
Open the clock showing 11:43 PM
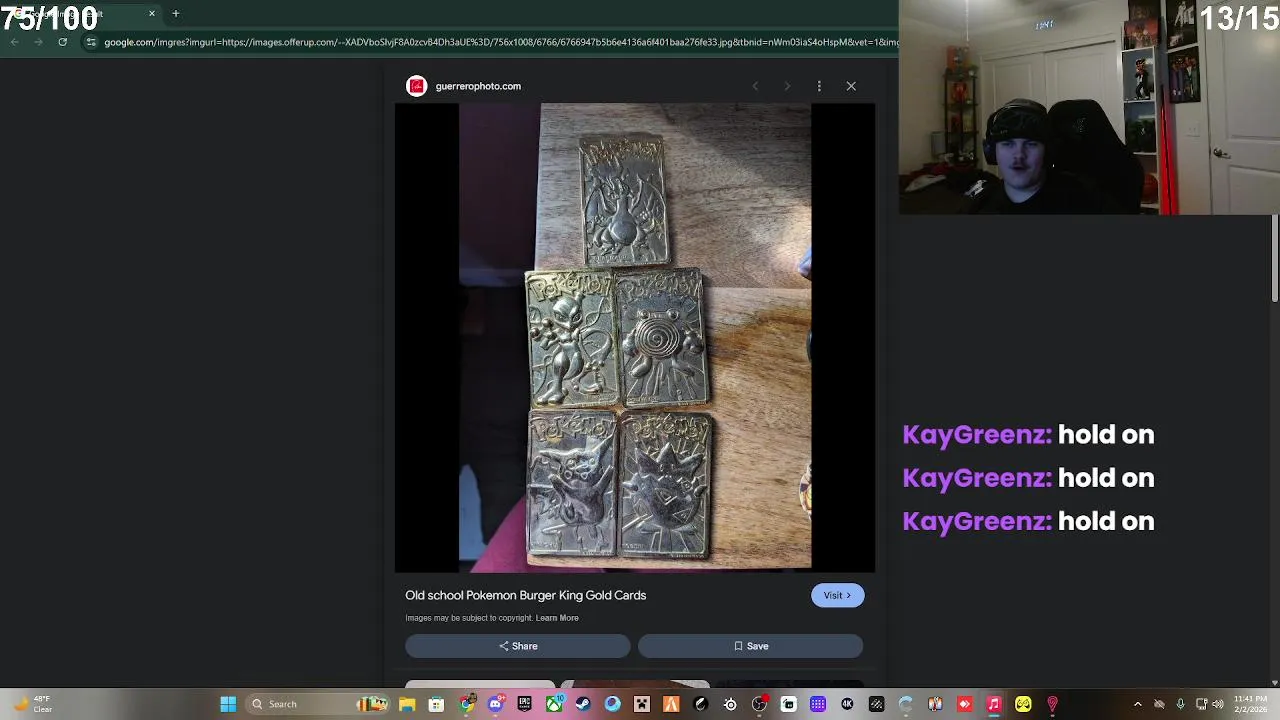tap(1250, 704)
